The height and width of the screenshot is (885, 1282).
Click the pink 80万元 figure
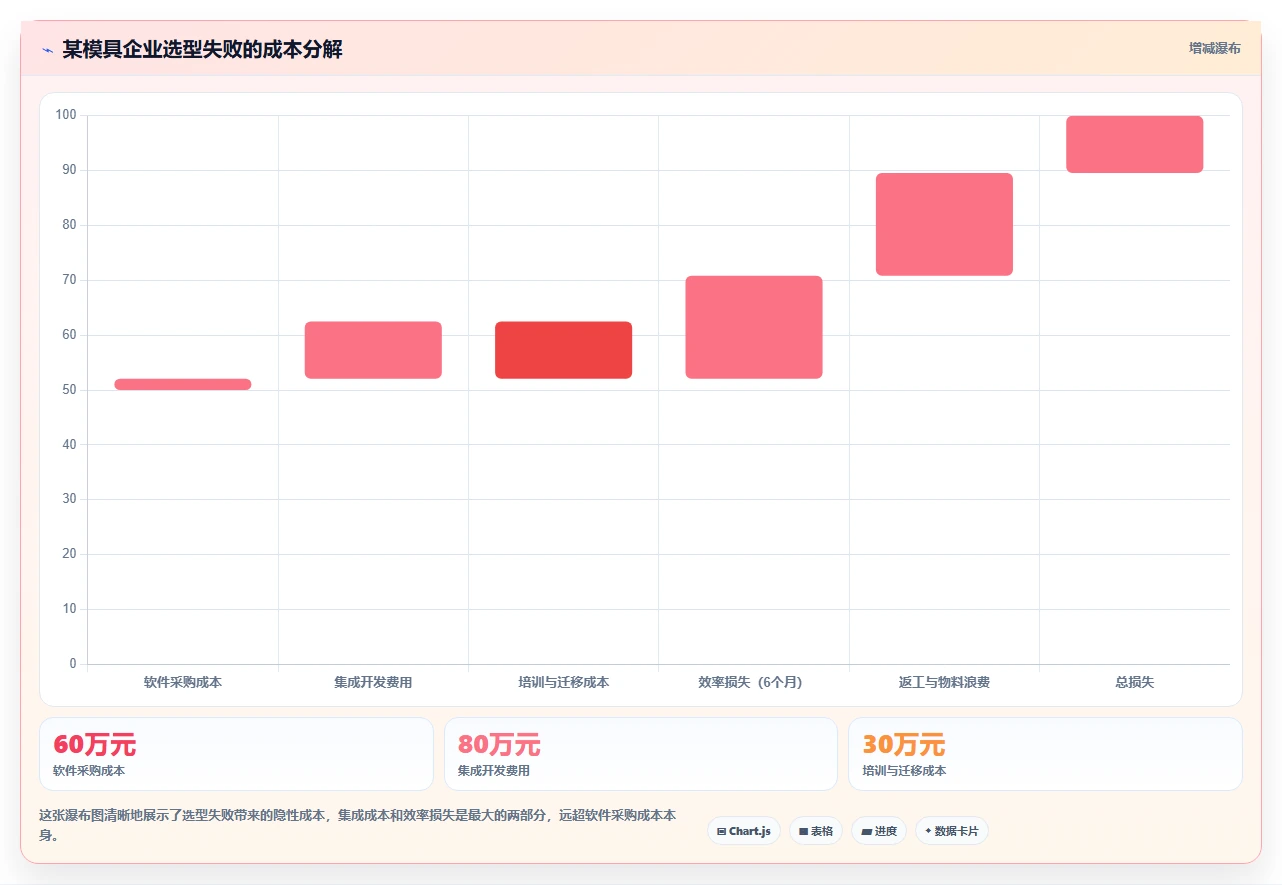click(499, 745)
